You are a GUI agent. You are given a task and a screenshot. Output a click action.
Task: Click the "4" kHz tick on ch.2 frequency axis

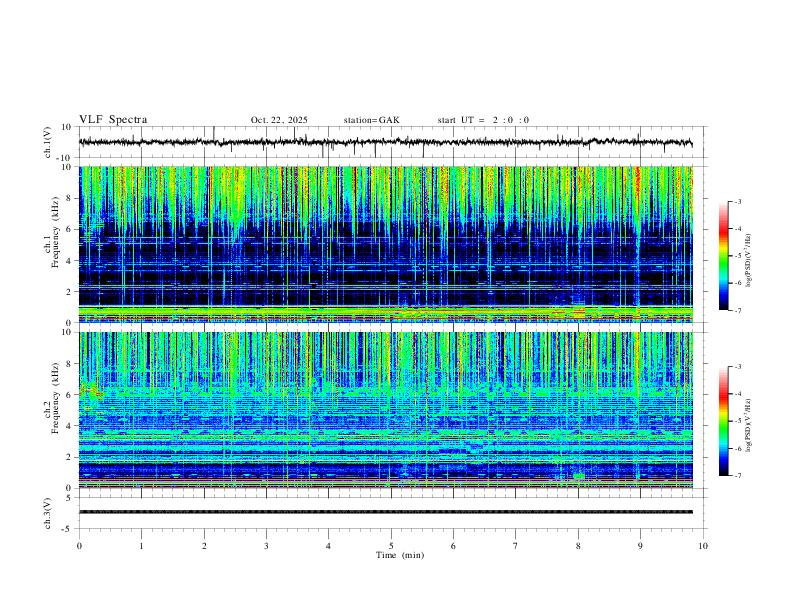click(x=70, y=426)
